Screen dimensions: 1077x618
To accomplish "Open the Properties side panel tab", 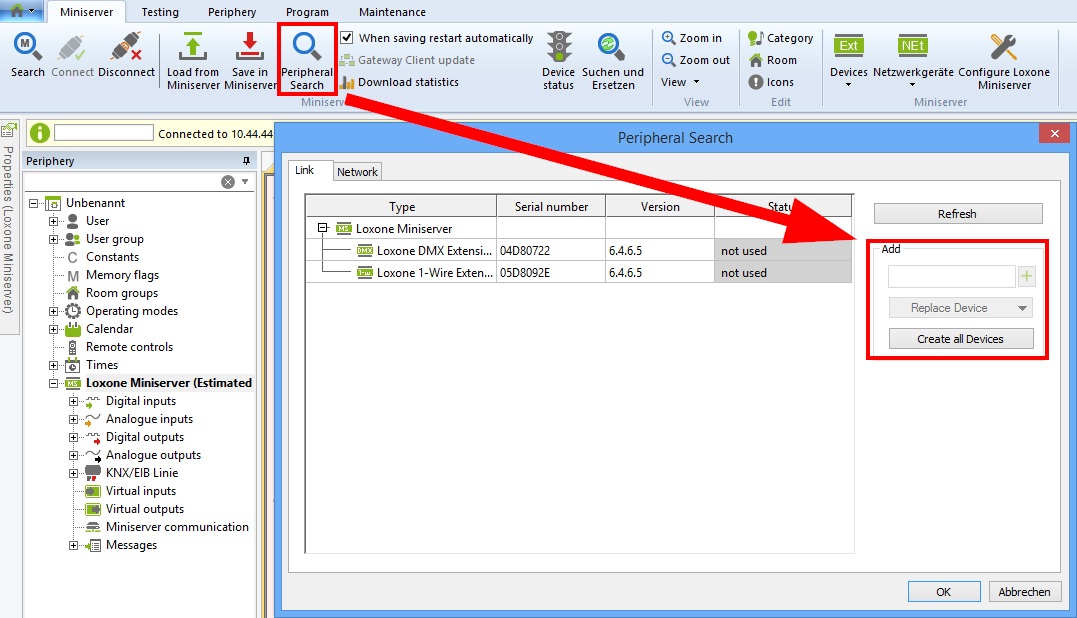I will point(8,227).
